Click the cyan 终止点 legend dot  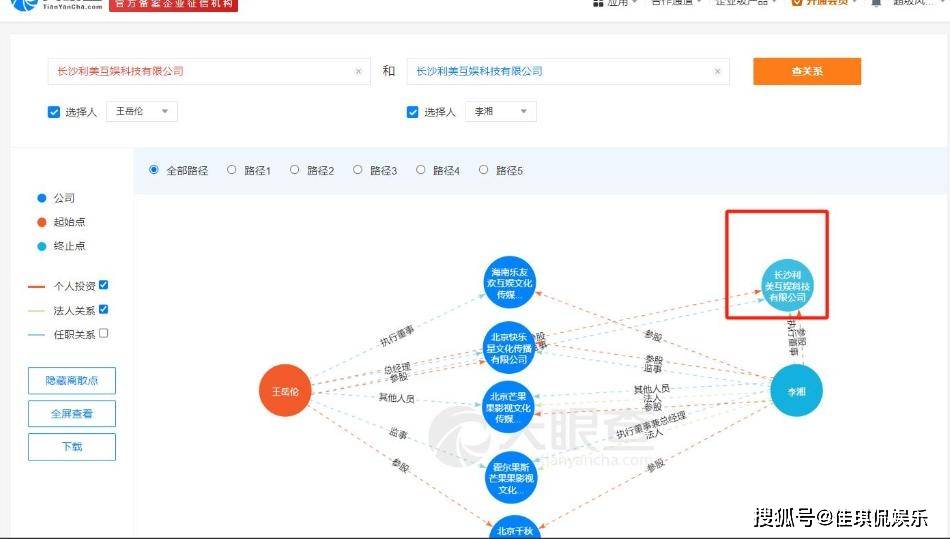(42, 246)
